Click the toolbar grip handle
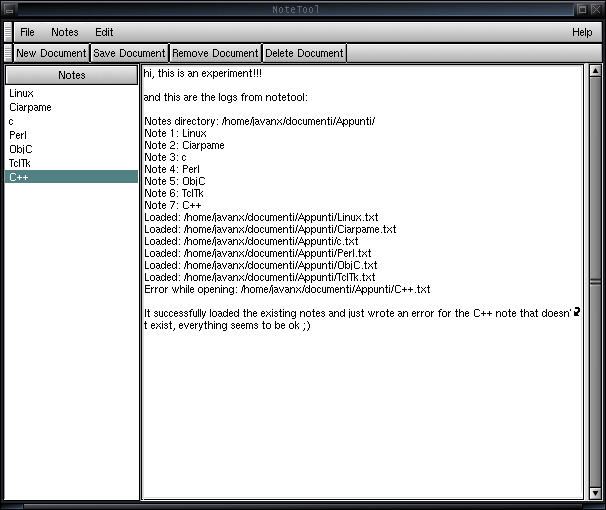The width and height of the screenshot is (606, 510). (9, 53)
